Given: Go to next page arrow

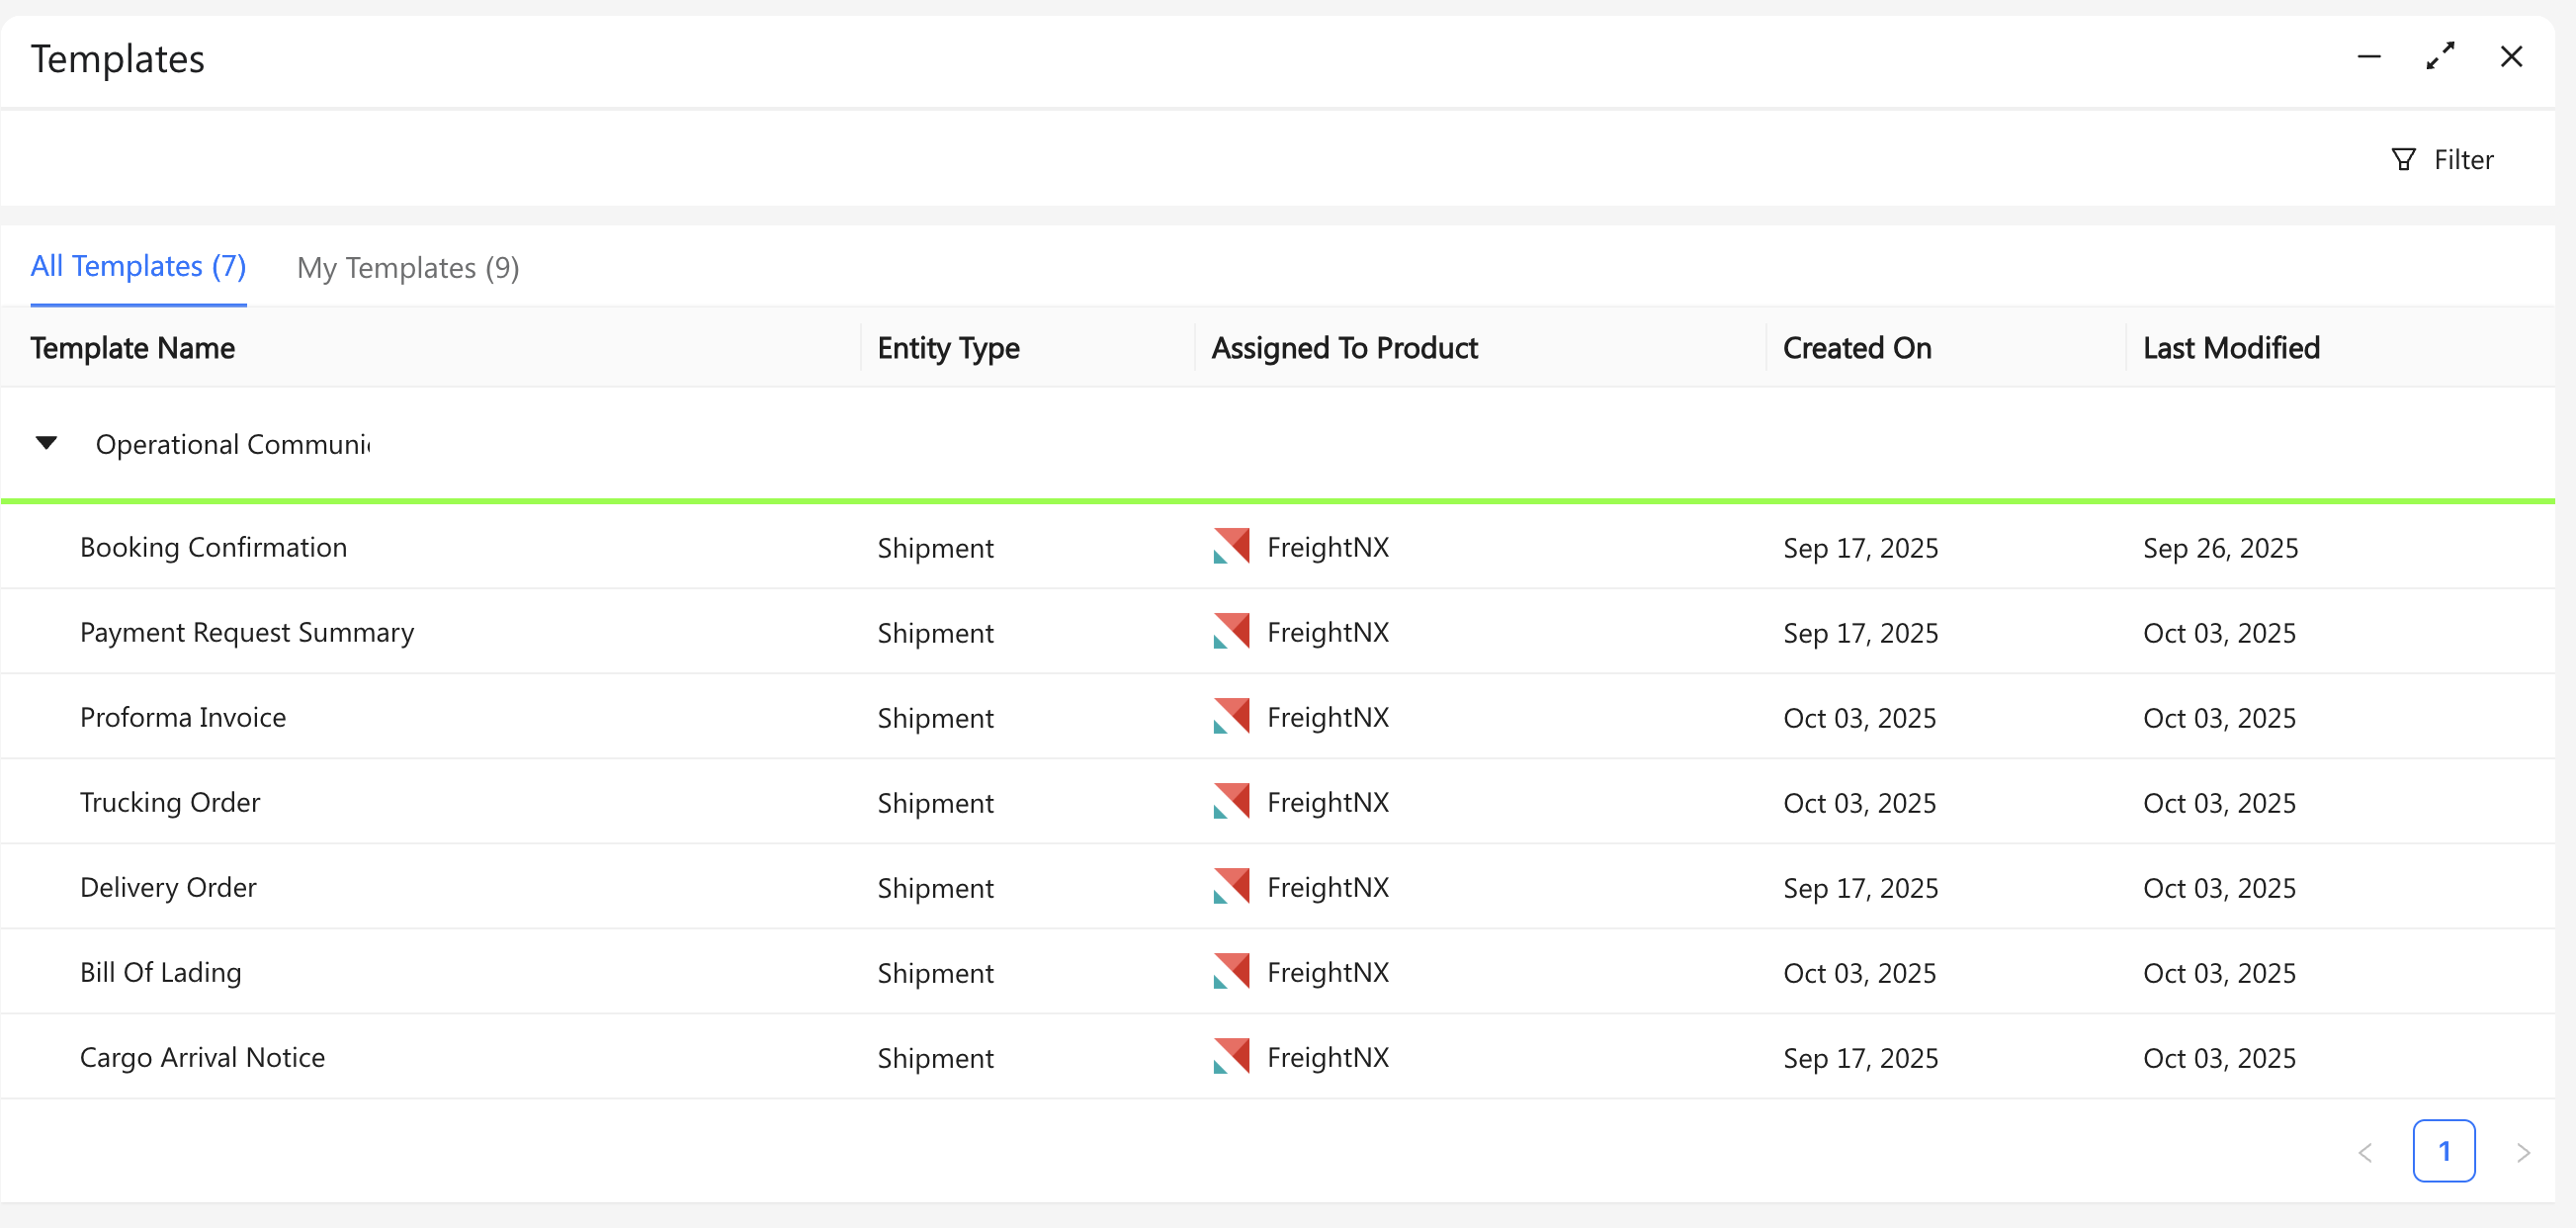Looking at the screenshot, I should pos(2523,1152).
